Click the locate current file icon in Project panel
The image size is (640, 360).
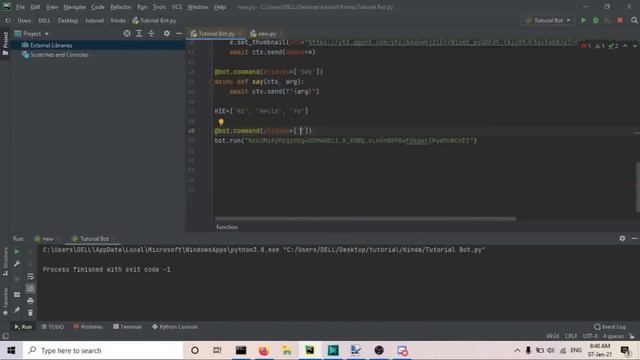pyautogui.click(x=127, y=33)
